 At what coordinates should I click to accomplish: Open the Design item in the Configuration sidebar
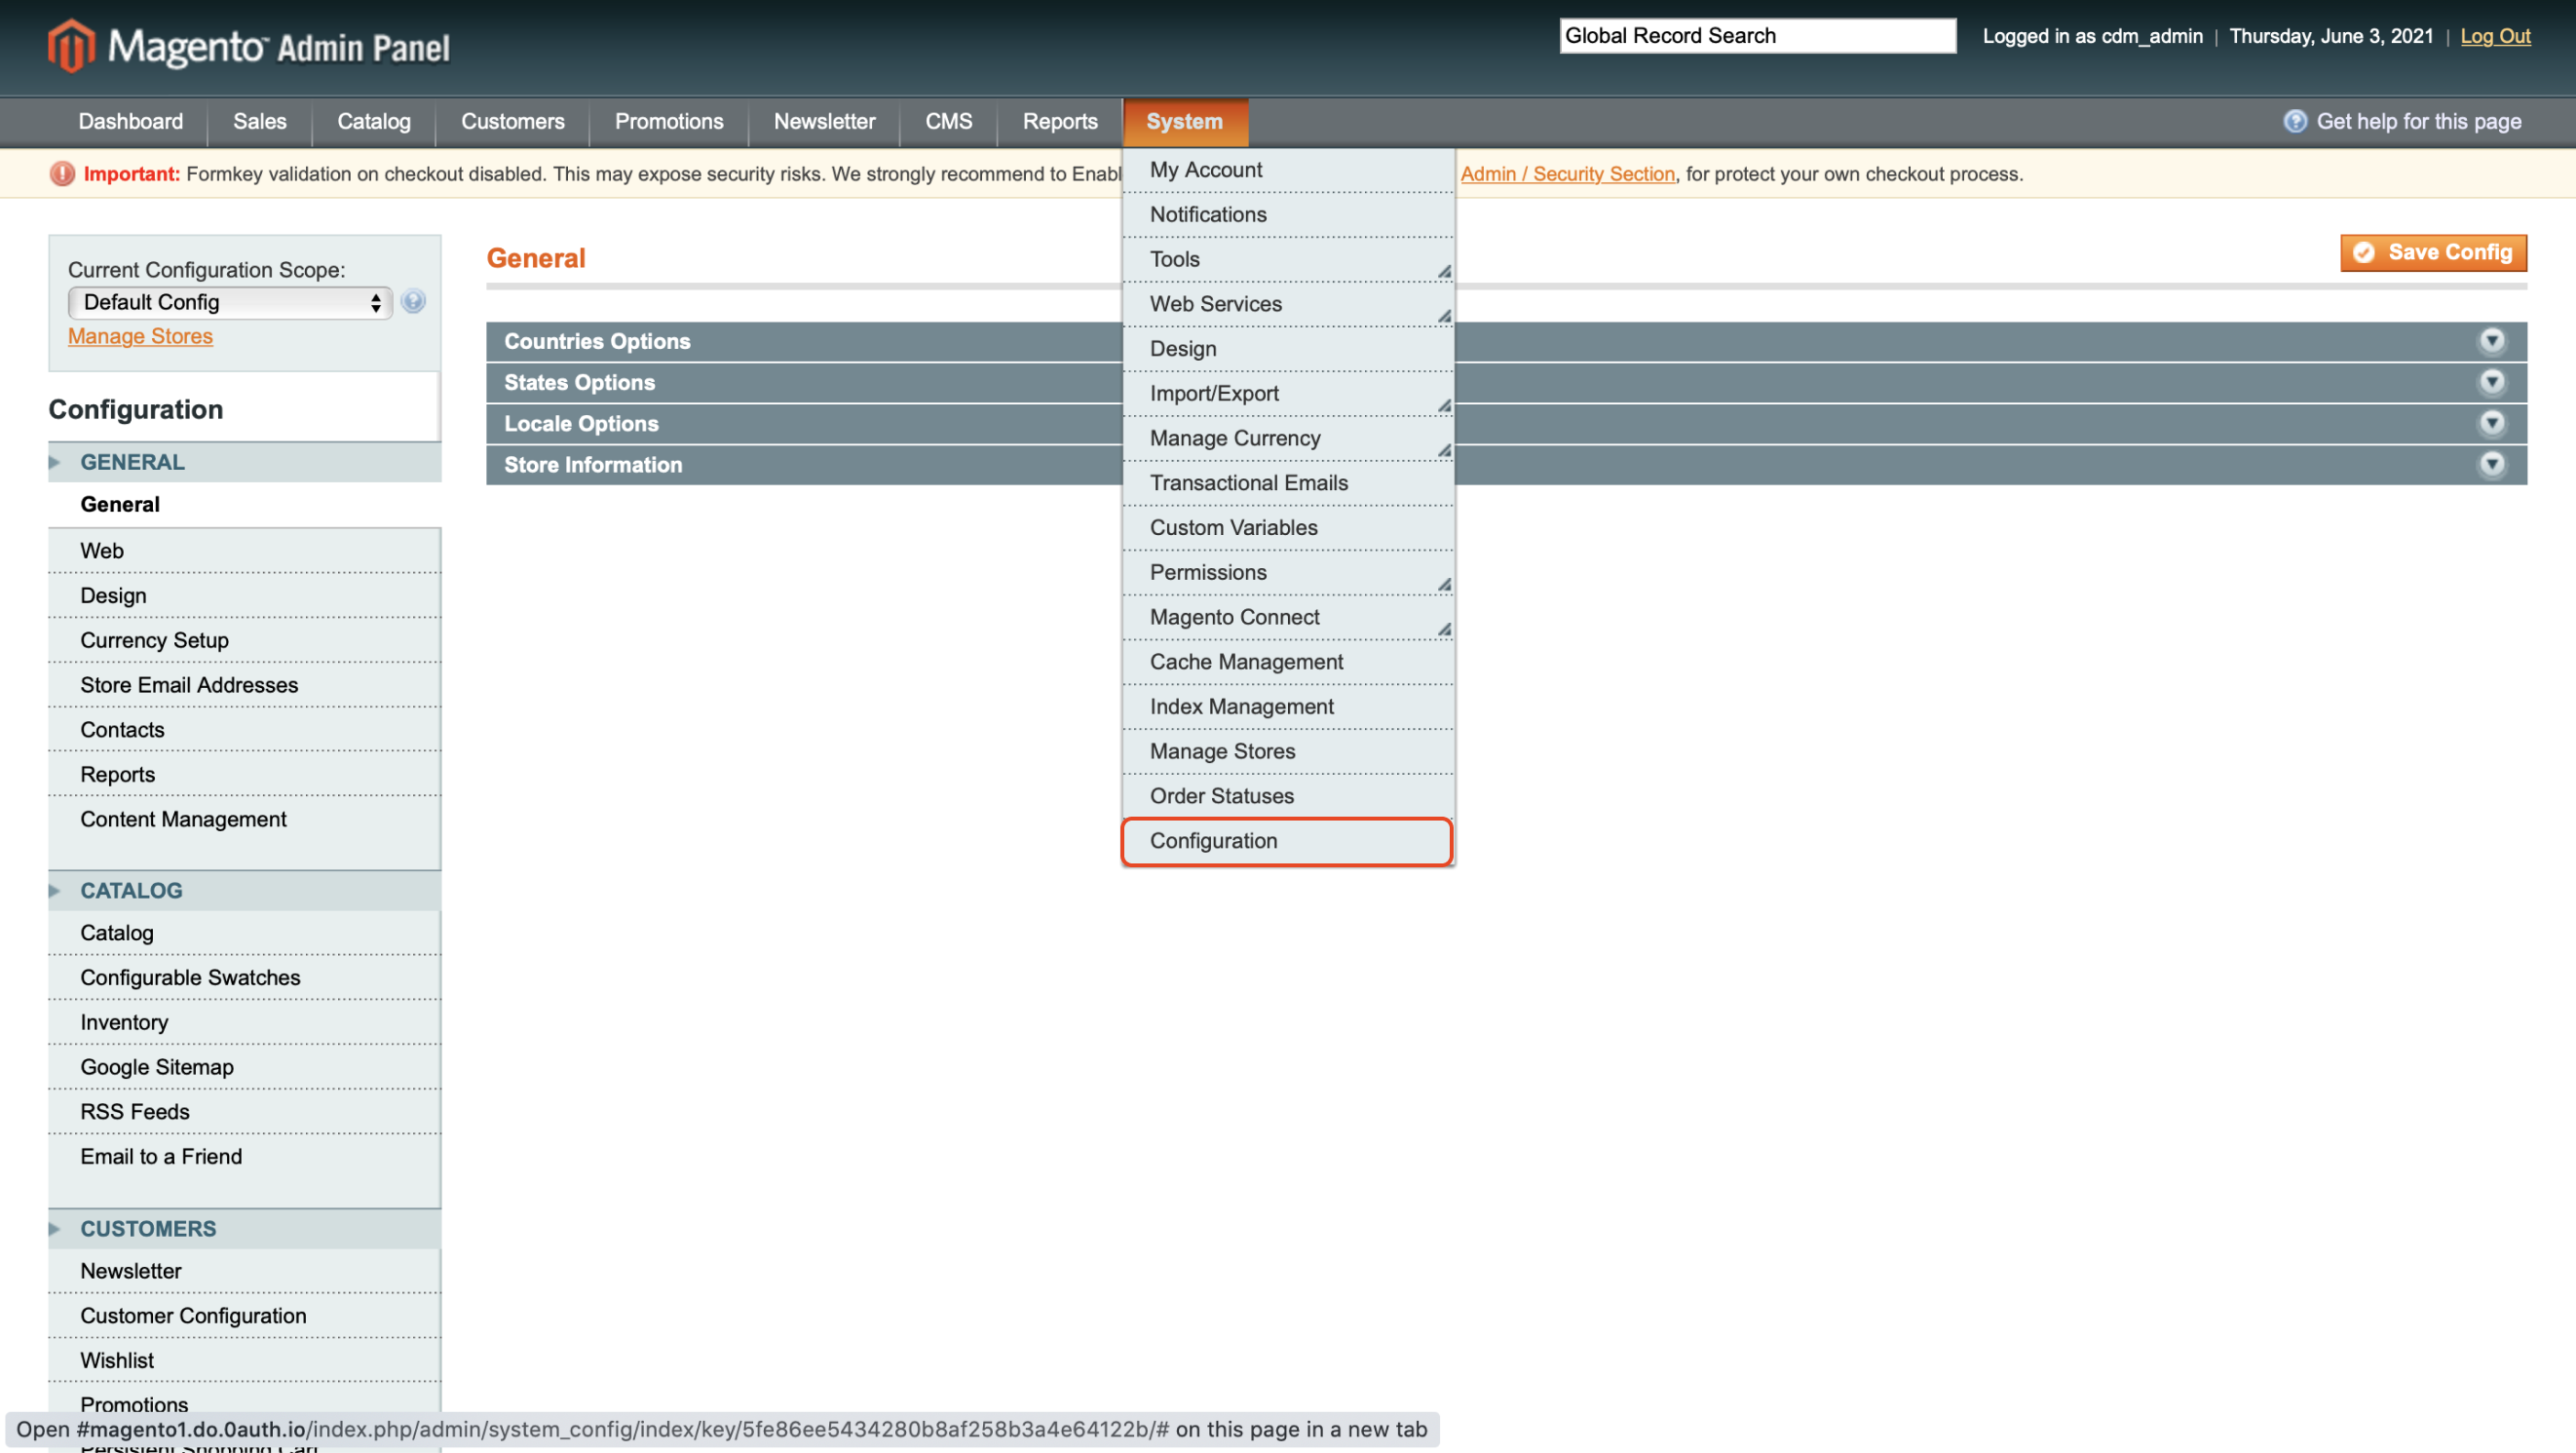[x=244, y=596]
